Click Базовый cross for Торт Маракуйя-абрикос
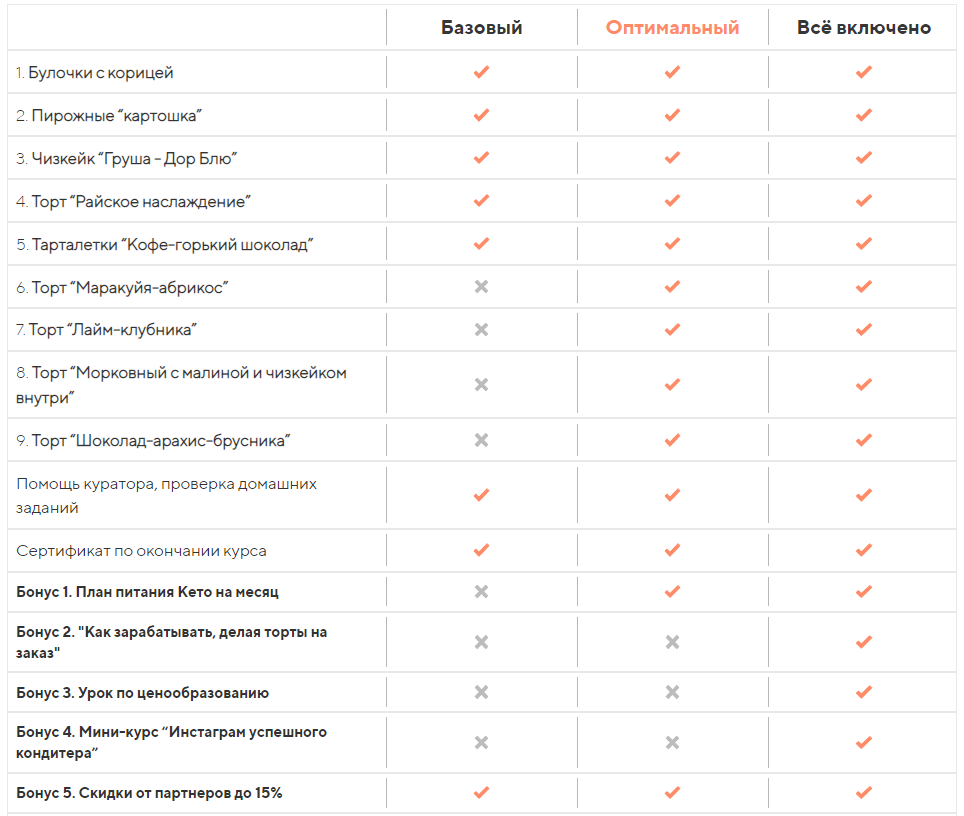Screen dimensions: 964x816 (481, 287)
